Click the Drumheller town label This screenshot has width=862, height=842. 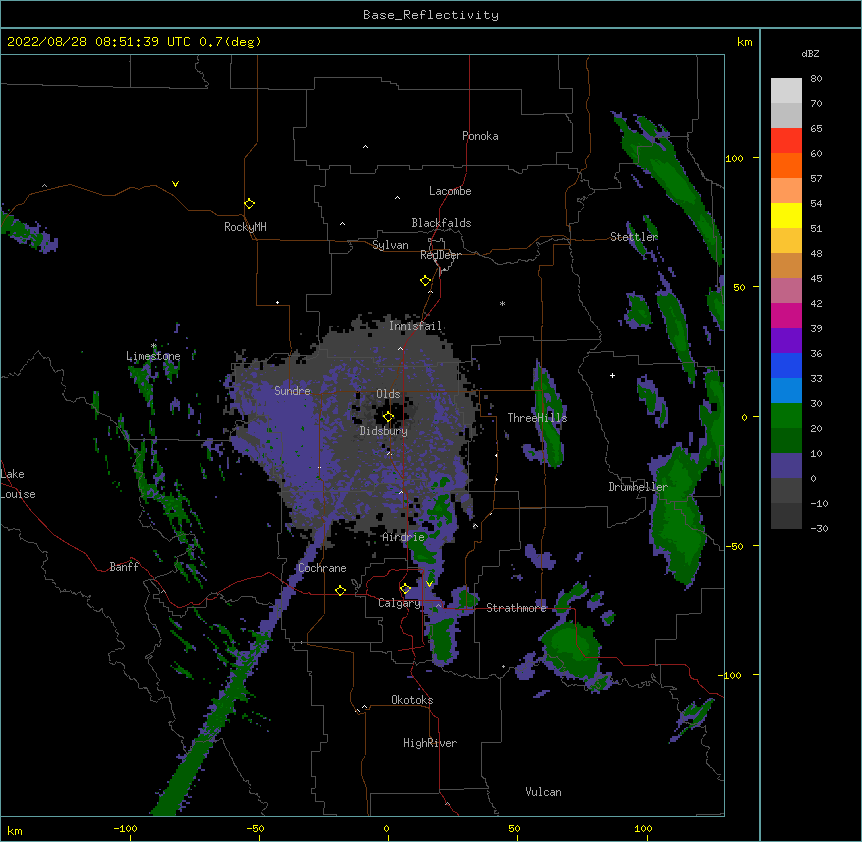click(x=638, y=487)
